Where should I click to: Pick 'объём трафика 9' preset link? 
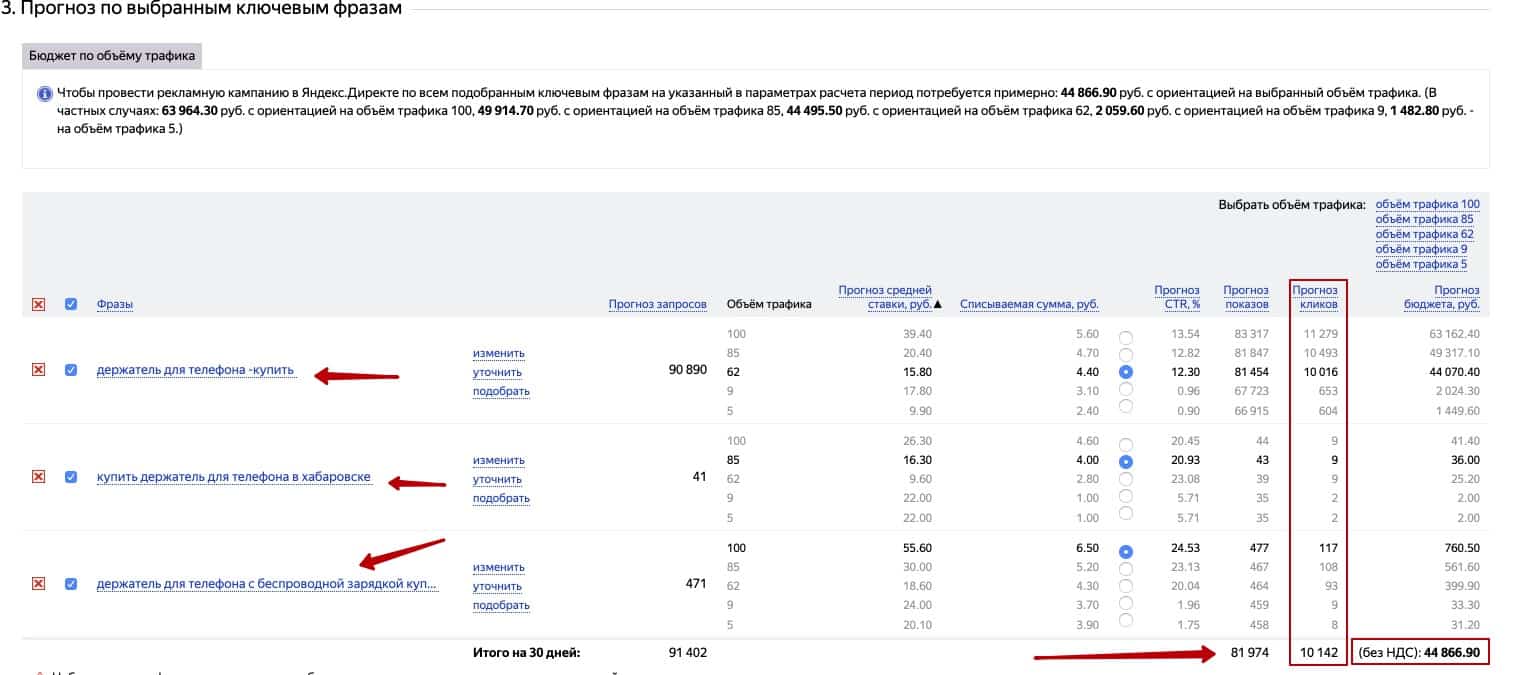(1421, 249)
